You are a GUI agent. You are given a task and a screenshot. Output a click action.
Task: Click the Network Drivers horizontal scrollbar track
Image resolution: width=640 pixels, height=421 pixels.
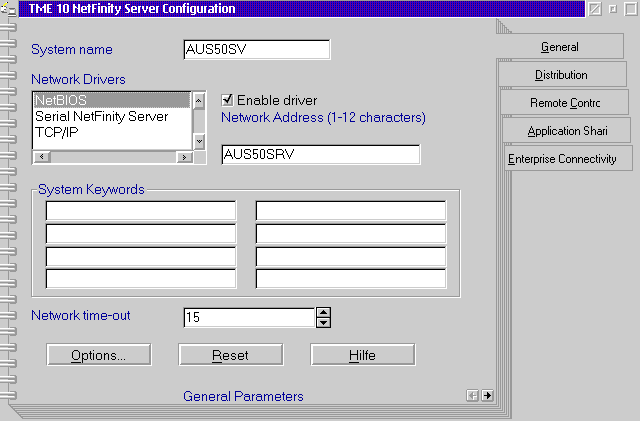[113, 157]
